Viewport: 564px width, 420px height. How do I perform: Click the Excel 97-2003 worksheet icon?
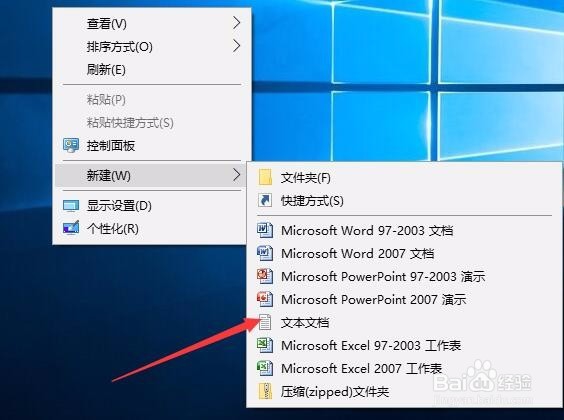click(x=265, y=345)
